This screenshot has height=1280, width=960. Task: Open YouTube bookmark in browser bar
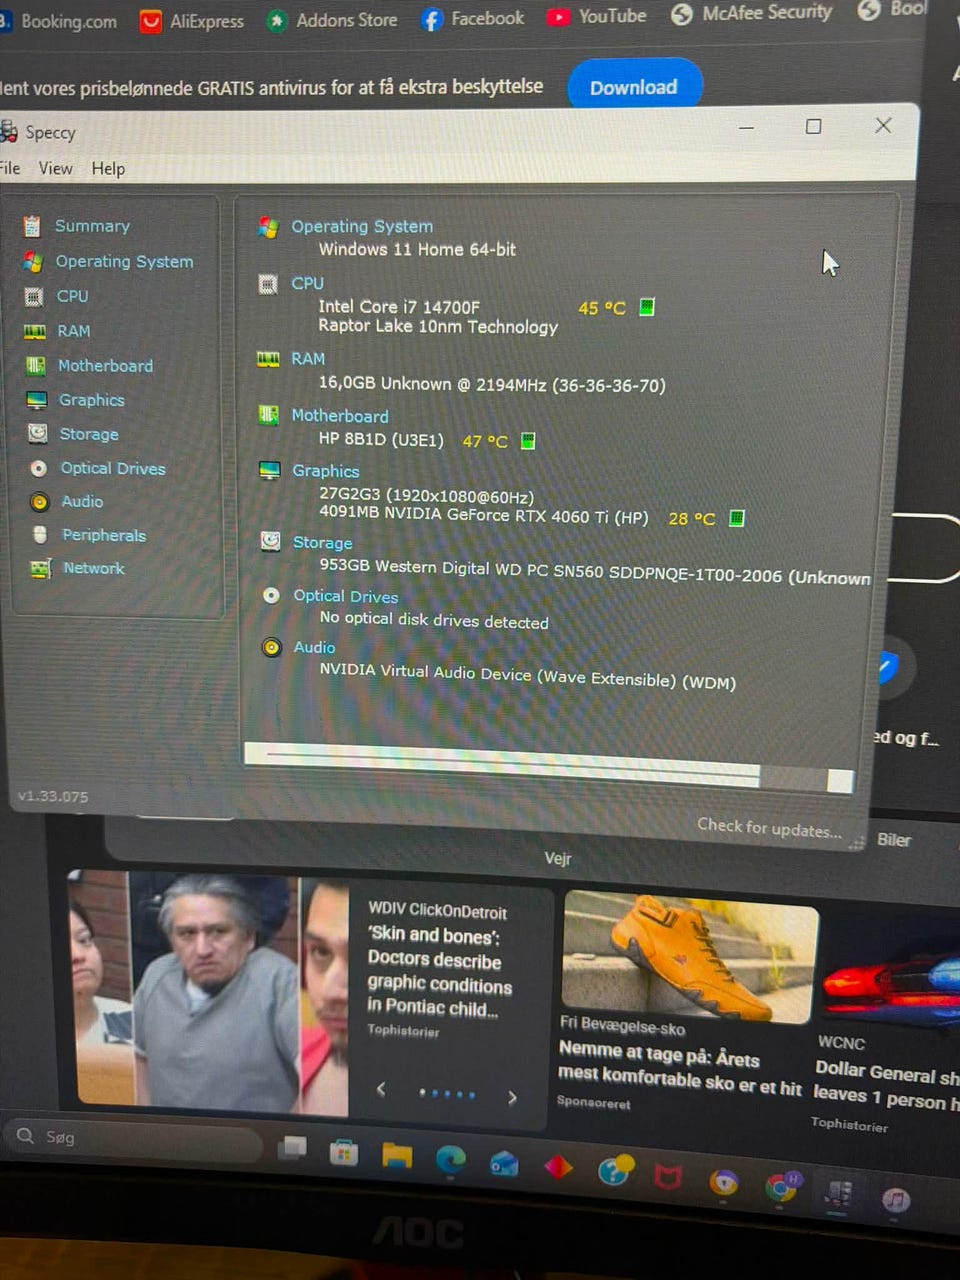pos(597,16)
